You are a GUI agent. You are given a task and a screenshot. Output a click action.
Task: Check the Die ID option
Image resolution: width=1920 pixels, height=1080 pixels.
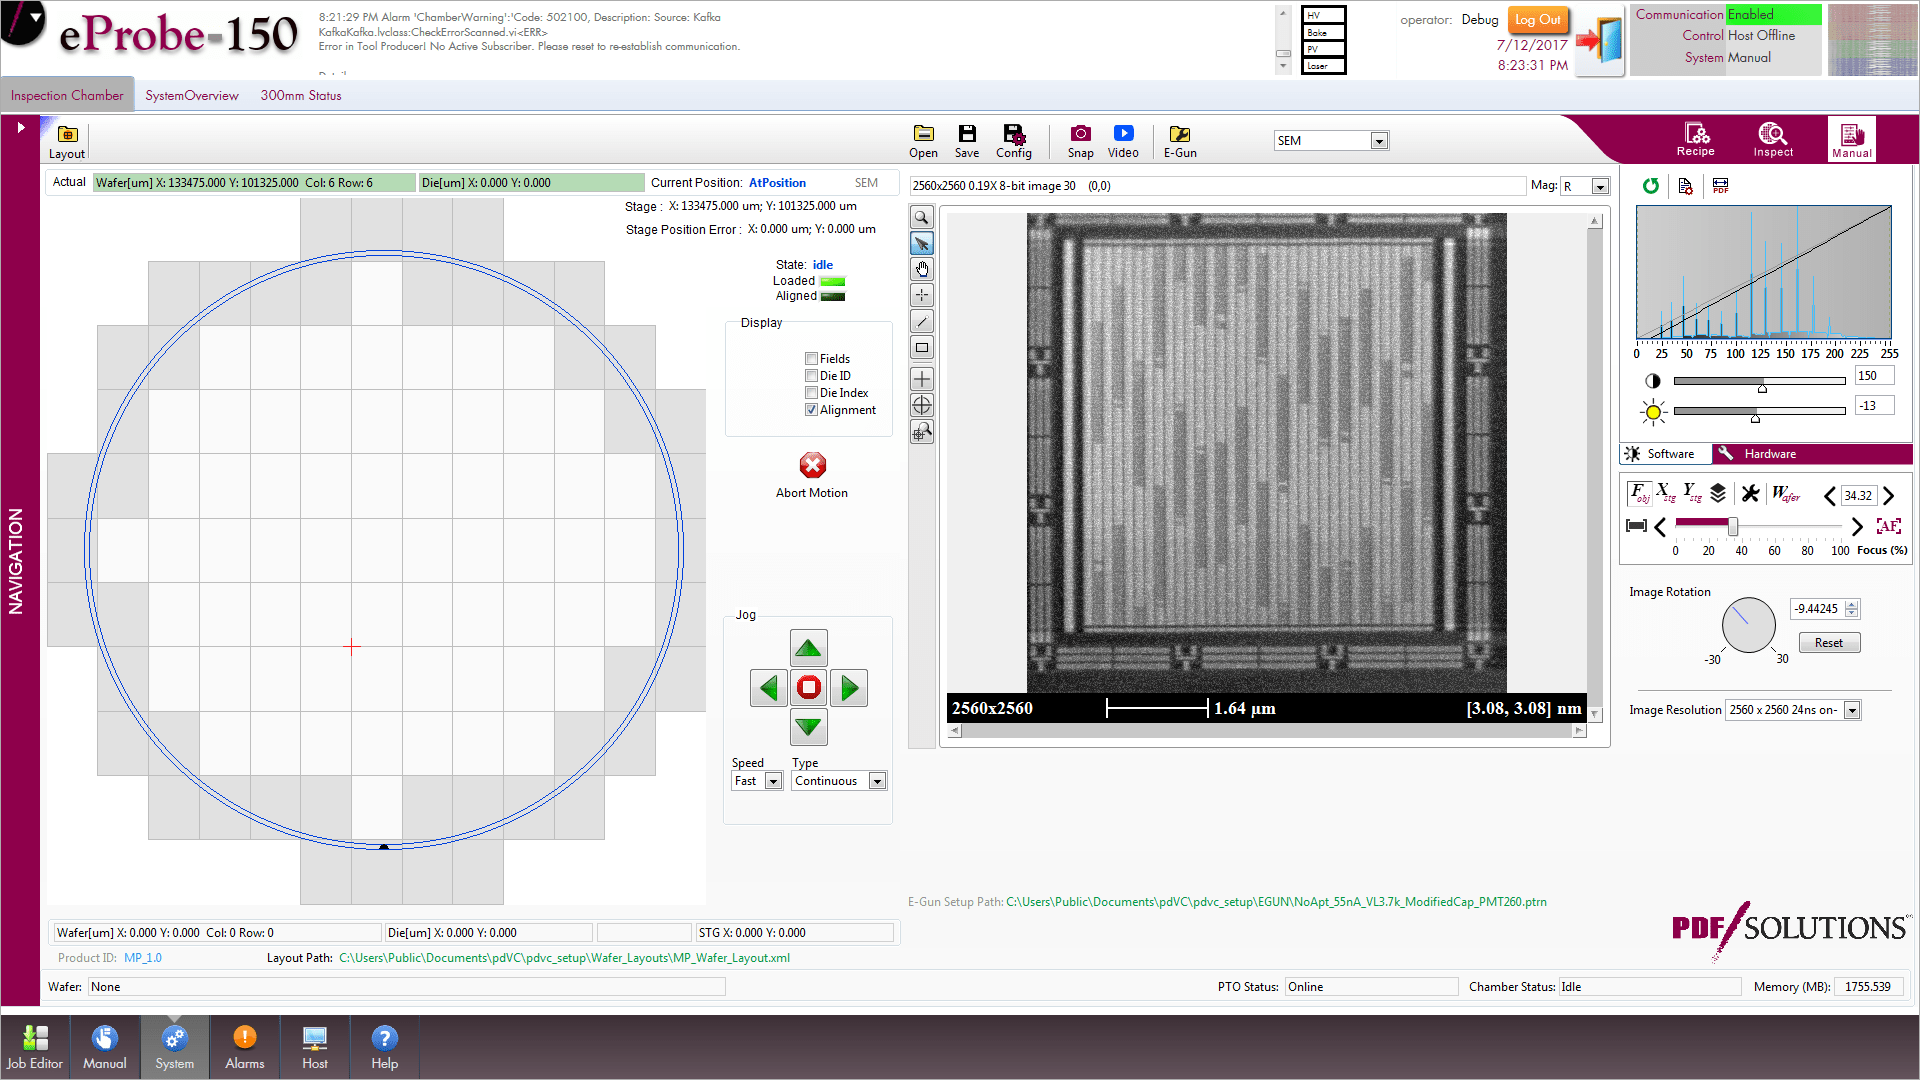[811, 375]
